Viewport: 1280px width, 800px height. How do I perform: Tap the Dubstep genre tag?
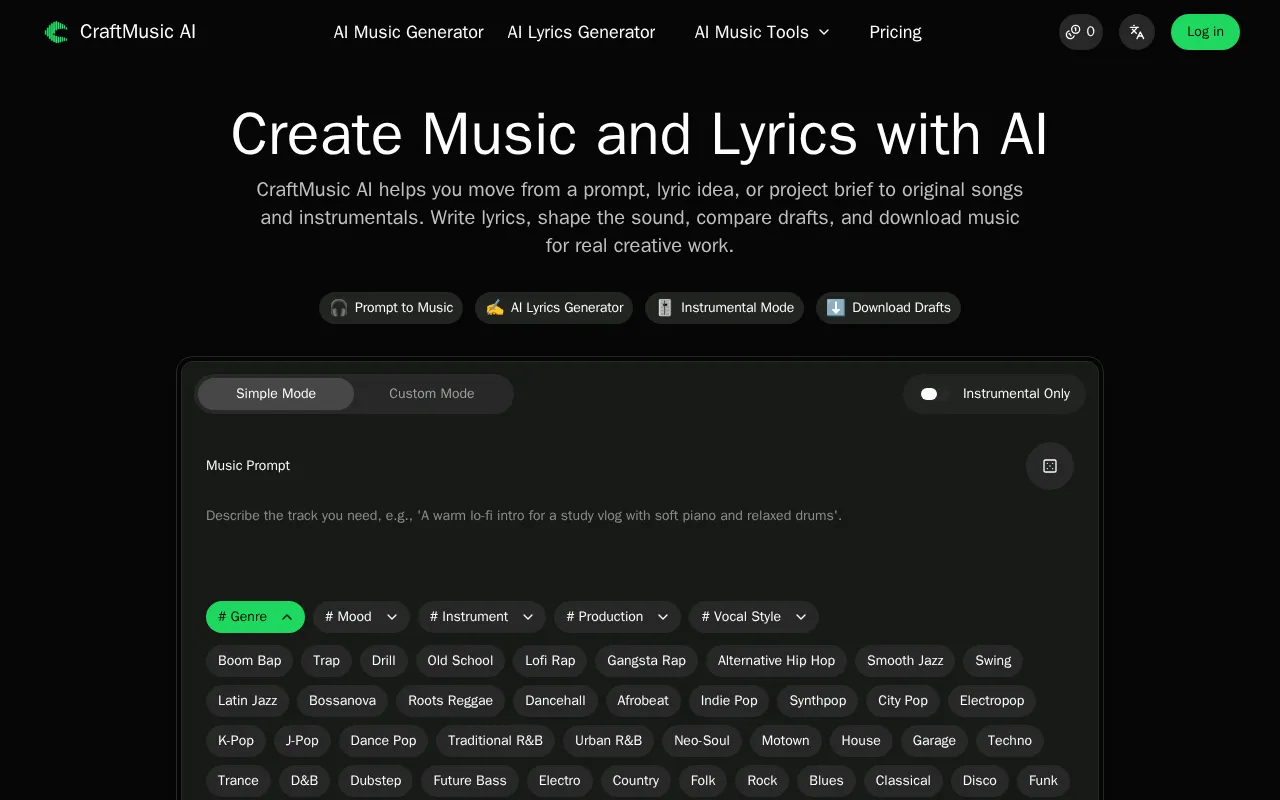(376, 781)
